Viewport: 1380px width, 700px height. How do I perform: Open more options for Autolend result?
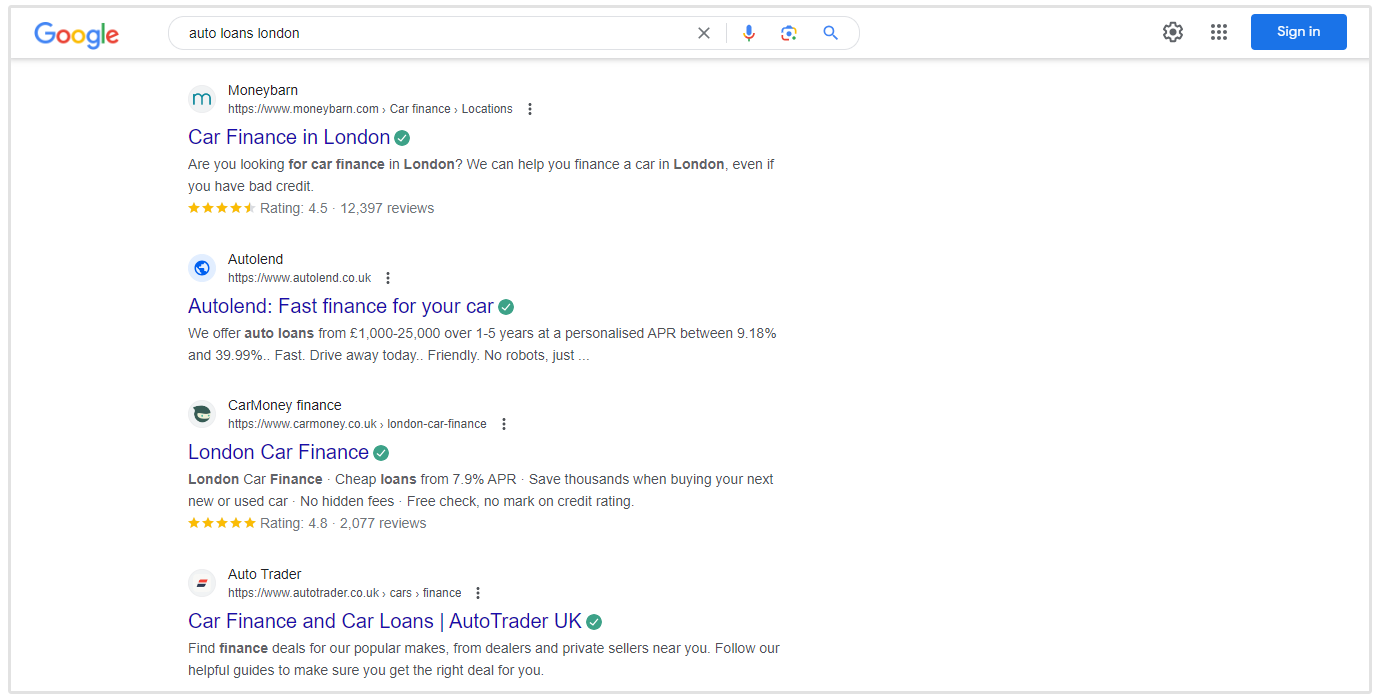(x=388, y=278)
